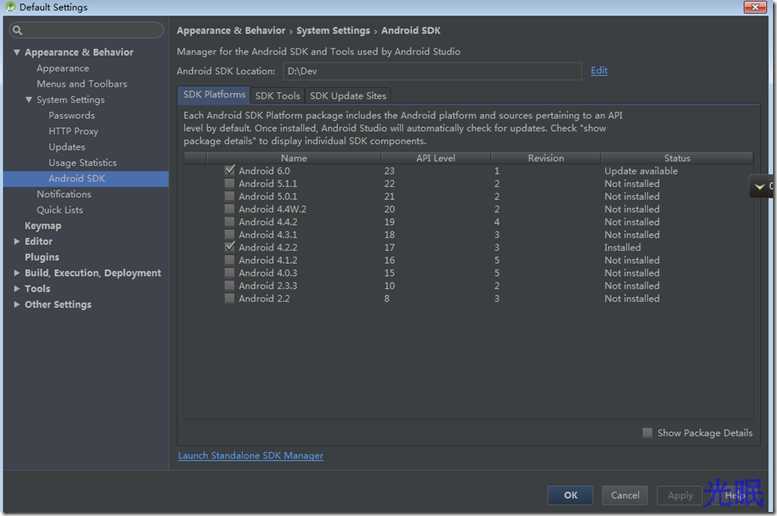
Task: Click the Apply button
Action: pyautogui.click(x=679, y=495)
